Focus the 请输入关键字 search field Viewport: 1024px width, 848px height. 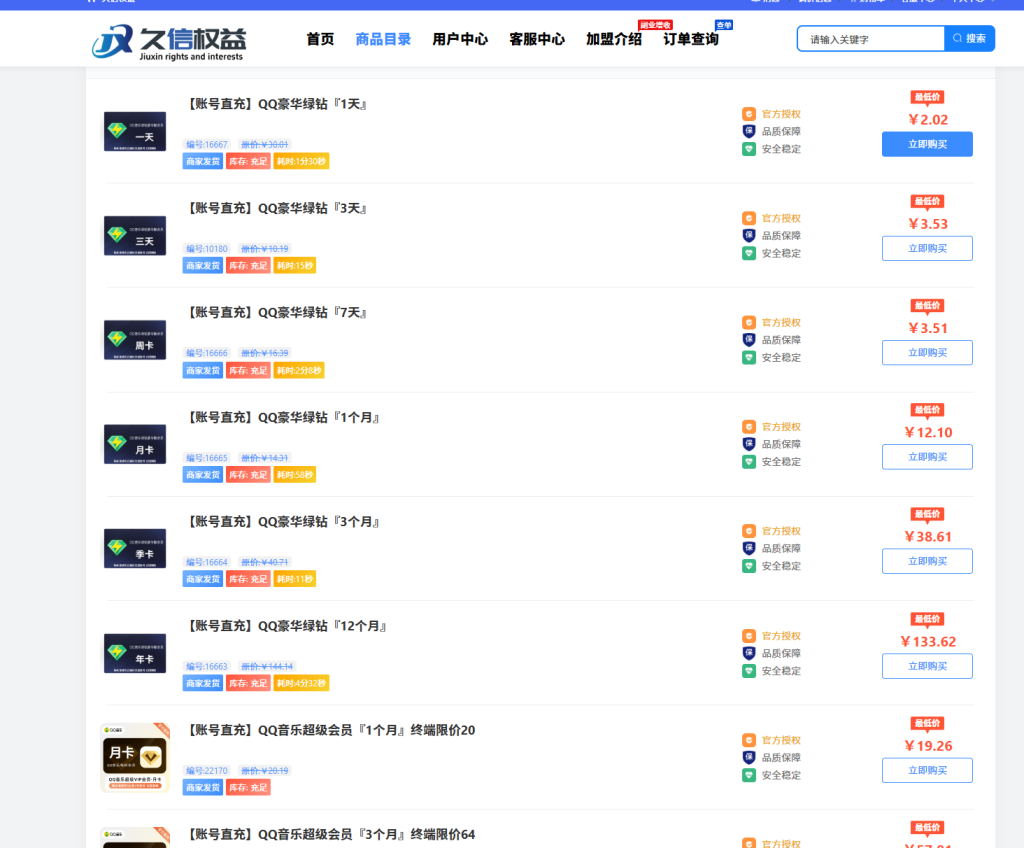coord(871,39)
